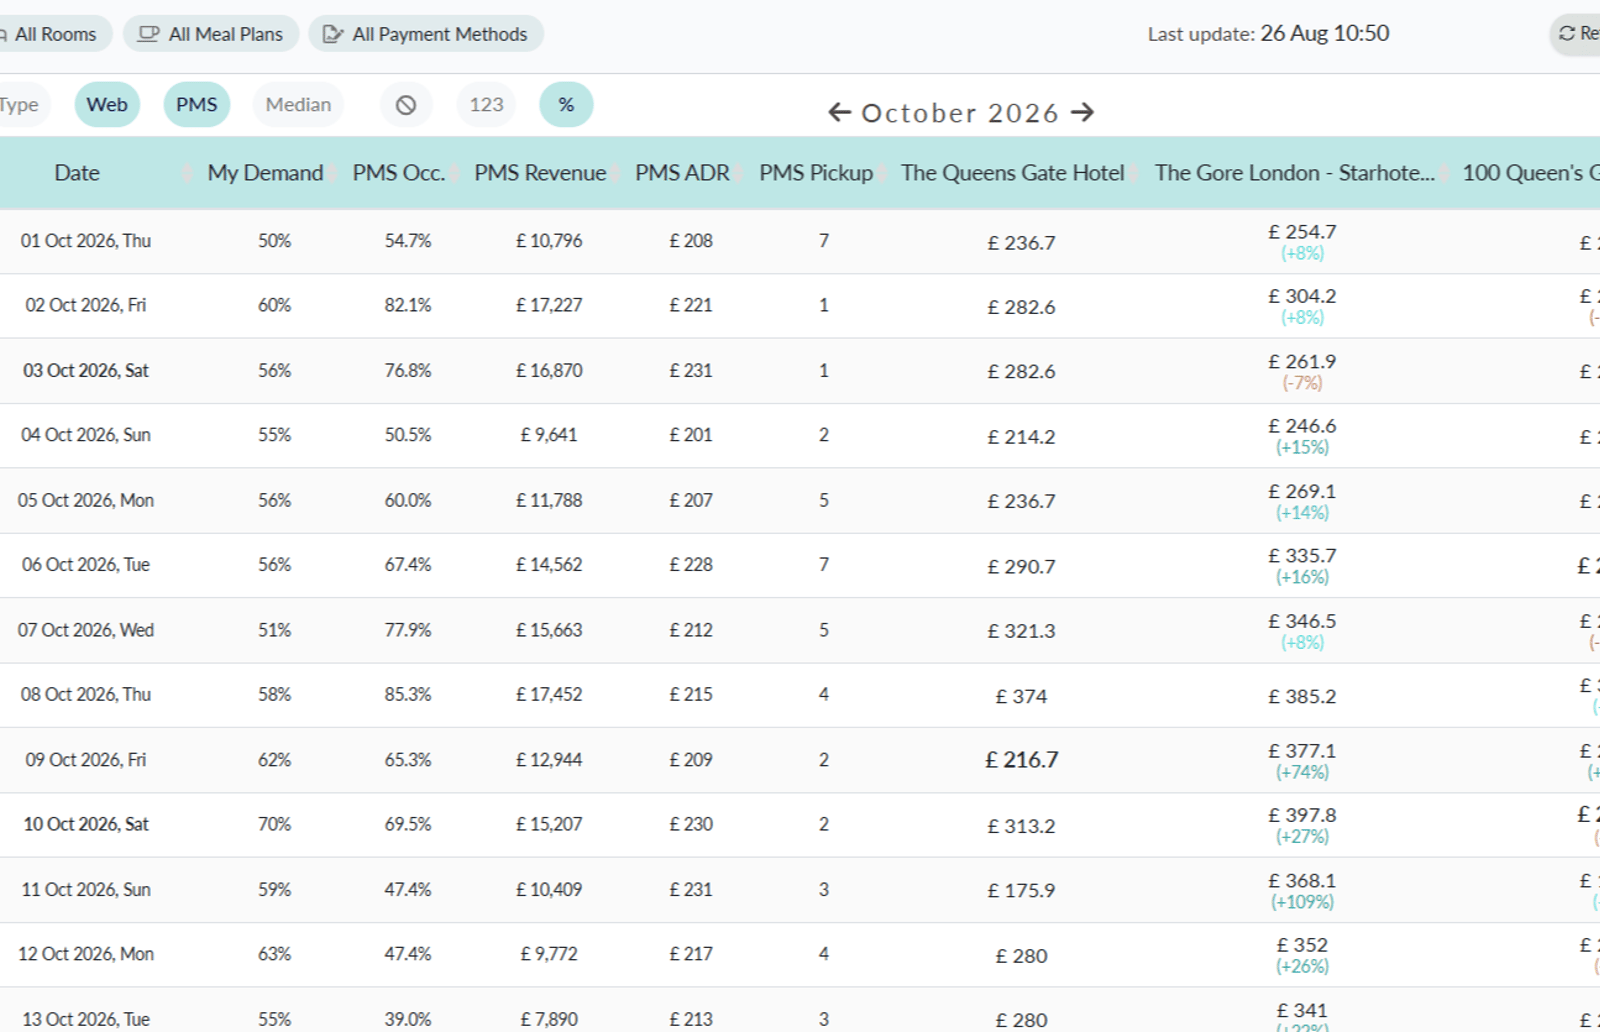Select the 09 Oct 2026, Fri row date
Screen dimensions: 1600x1032
point(86,760)
